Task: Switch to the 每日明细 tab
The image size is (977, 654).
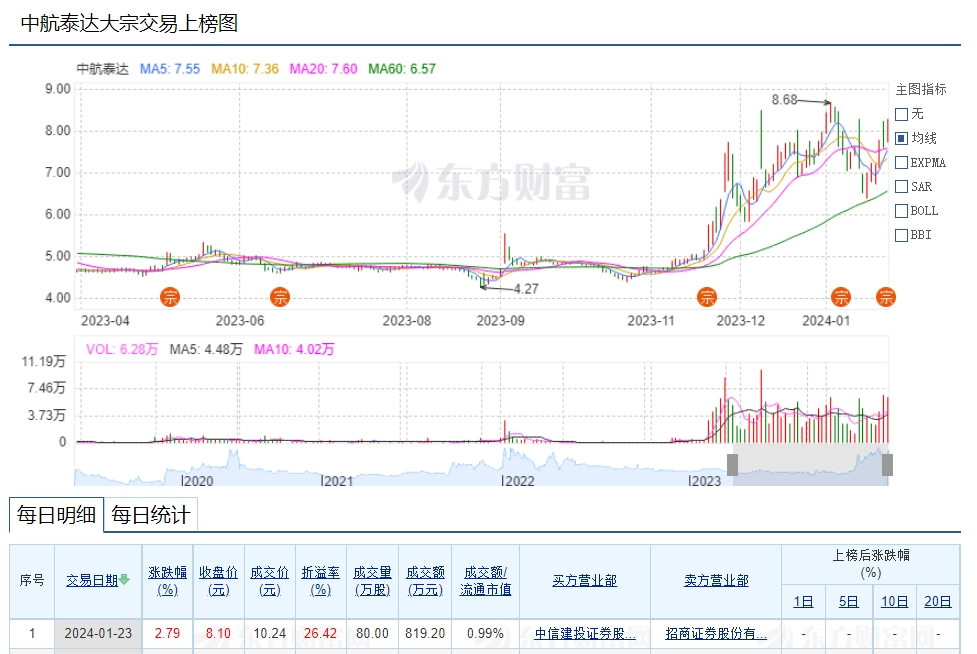Action: (55, 516)
